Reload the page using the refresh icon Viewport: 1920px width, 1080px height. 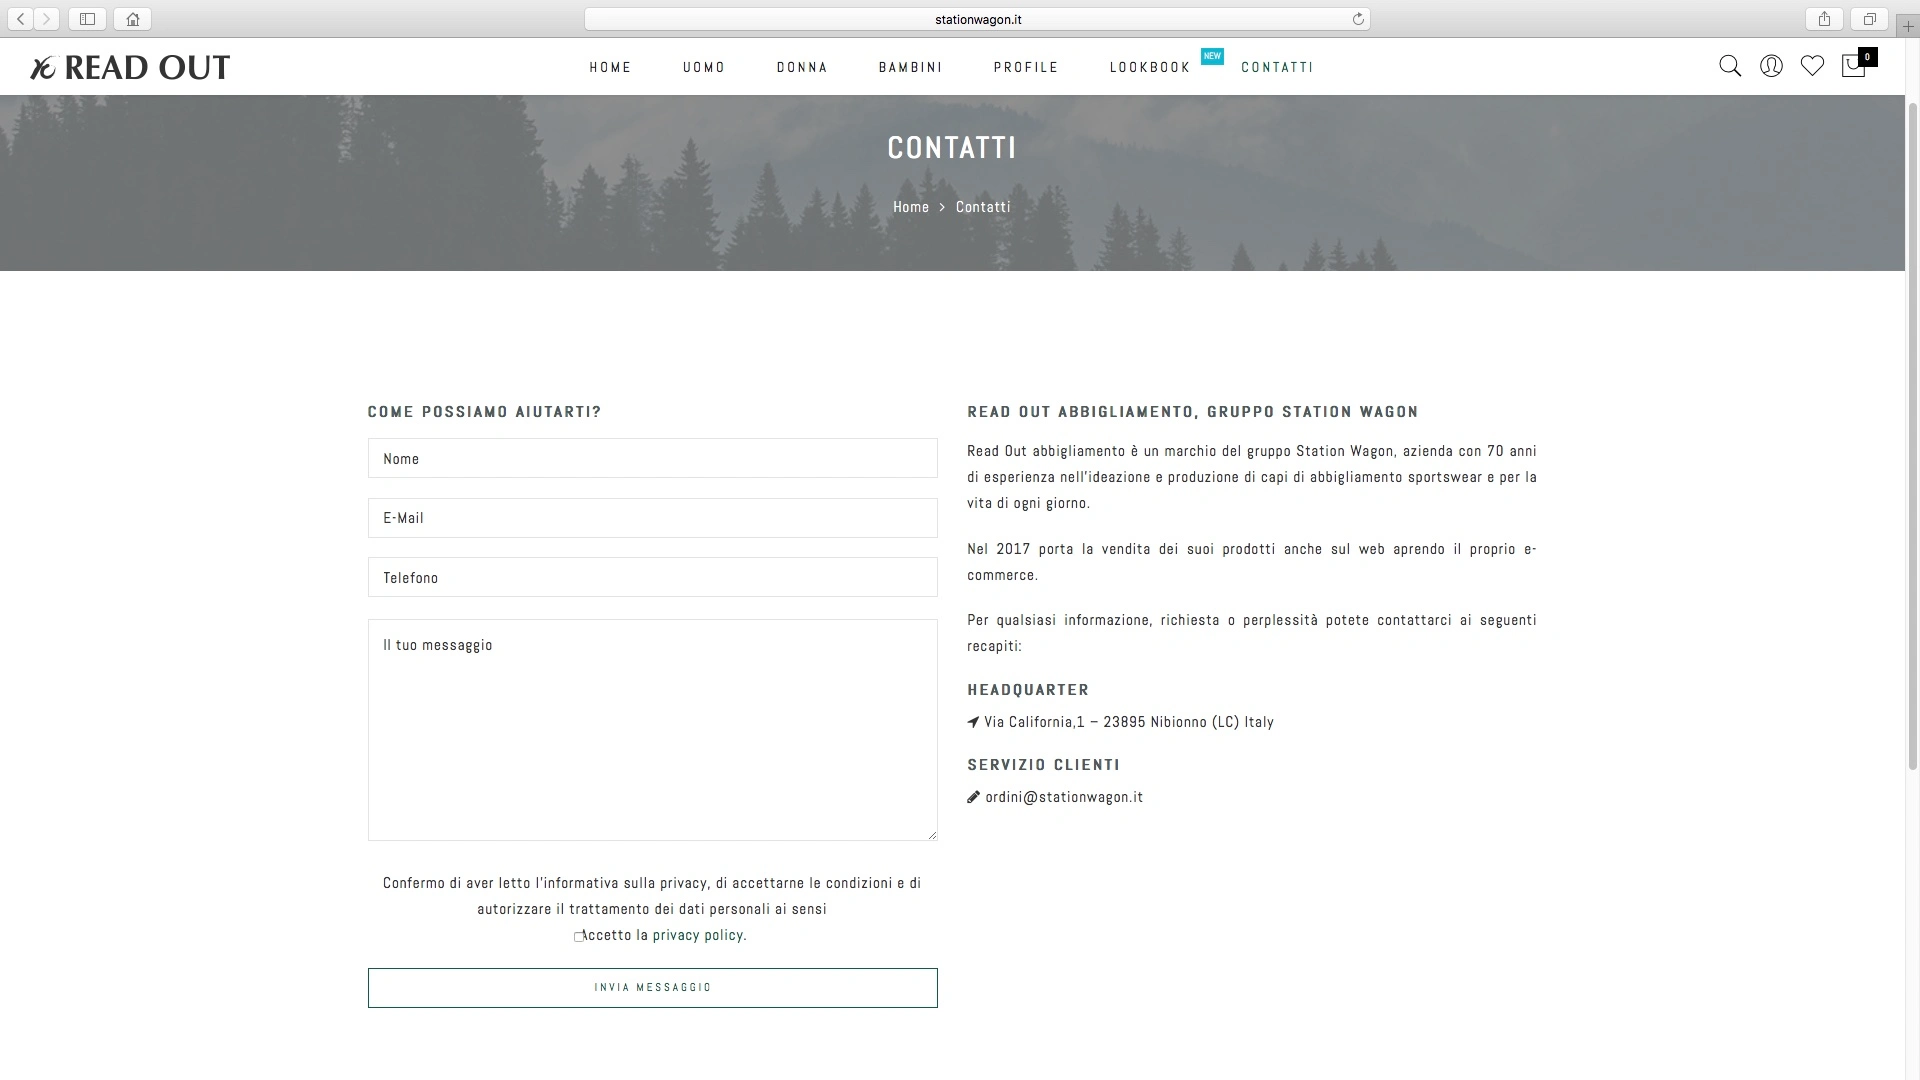pyautogui.click(x=1358, y=19)
